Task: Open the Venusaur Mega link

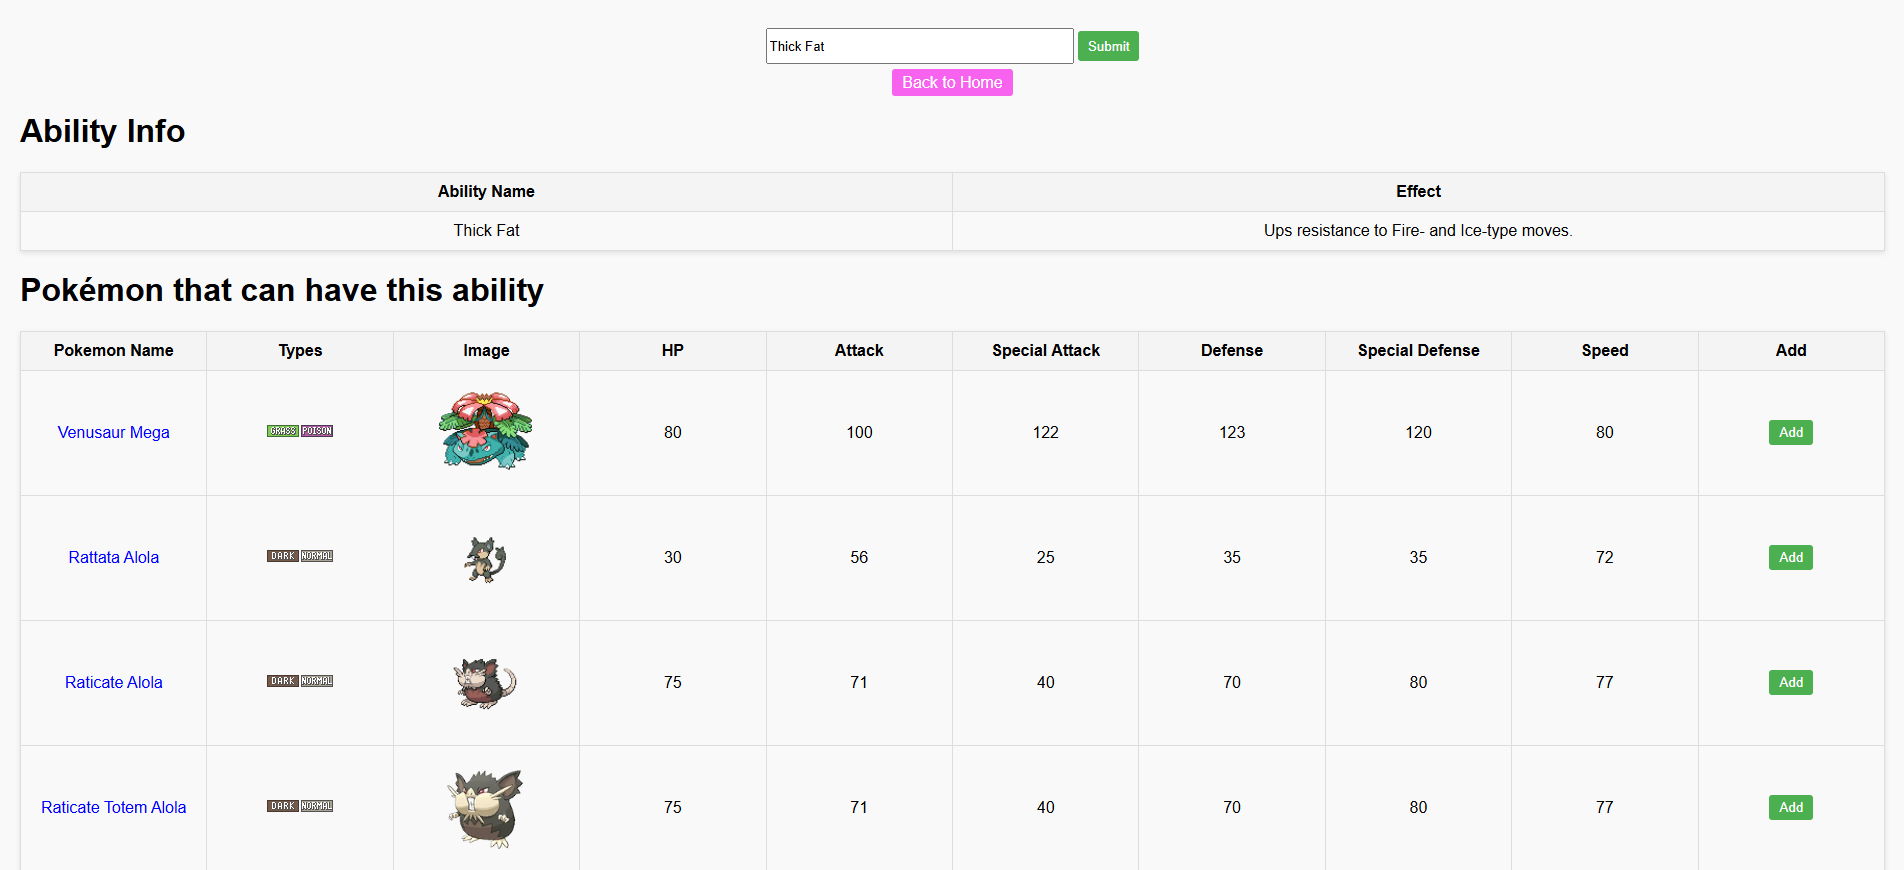Action: coord(114,432)
